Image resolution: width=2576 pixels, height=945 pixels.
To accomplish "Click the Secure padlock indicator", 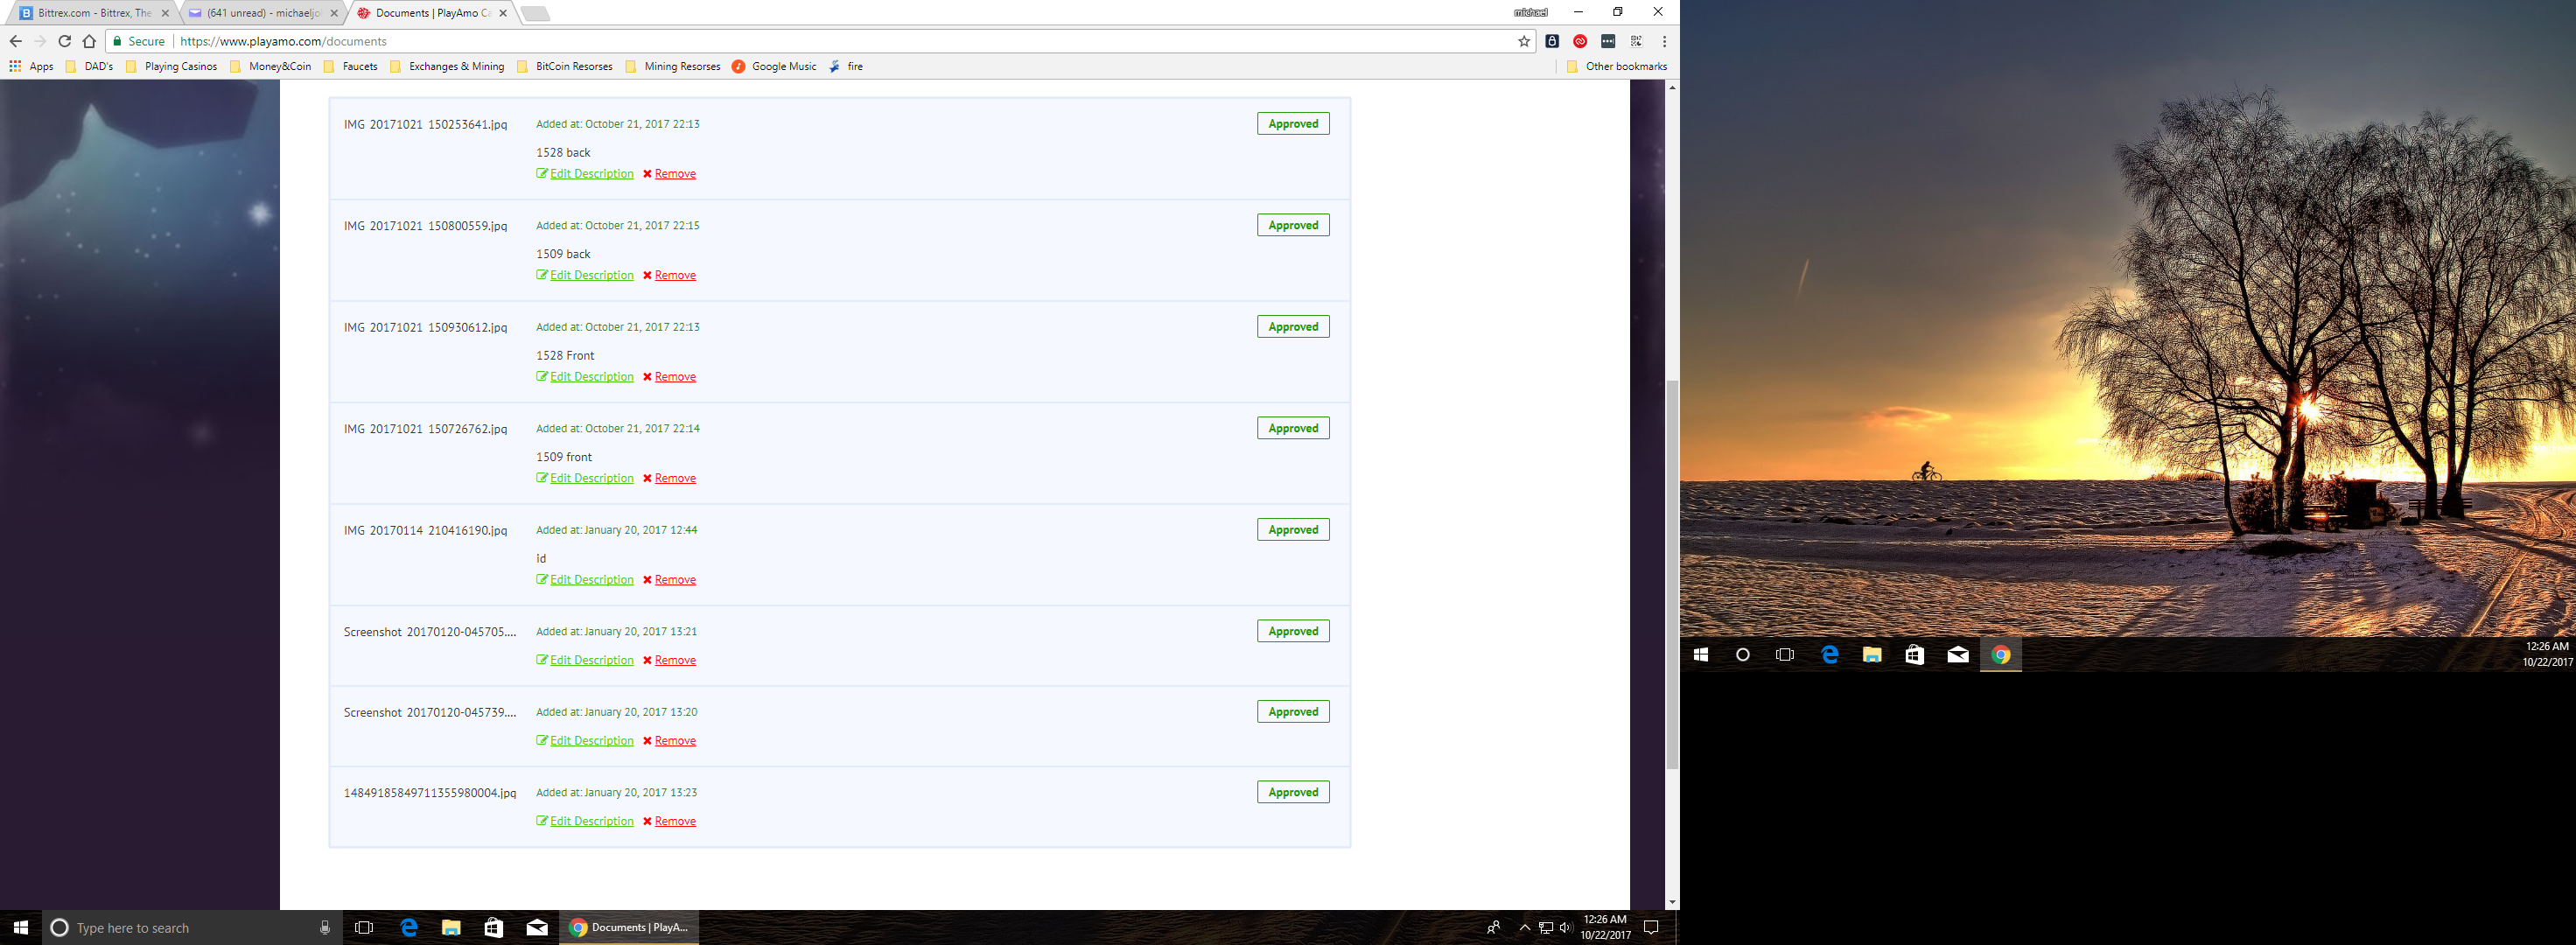I will [x=138, y=41].
